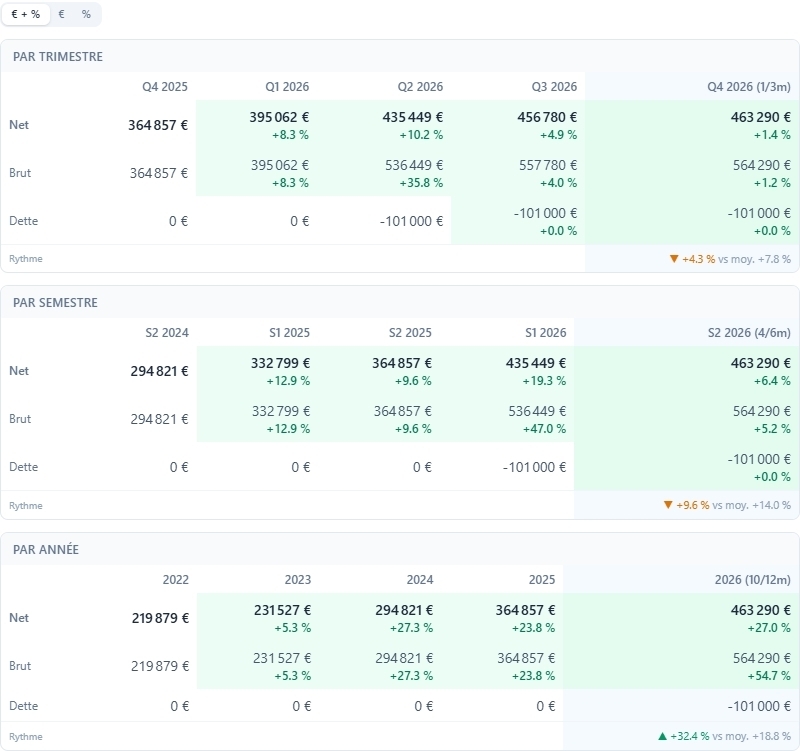The image size is (800, 751).
Task: Click the orange down-triangle in quarterly Rythme
Action: coord(674,259)
